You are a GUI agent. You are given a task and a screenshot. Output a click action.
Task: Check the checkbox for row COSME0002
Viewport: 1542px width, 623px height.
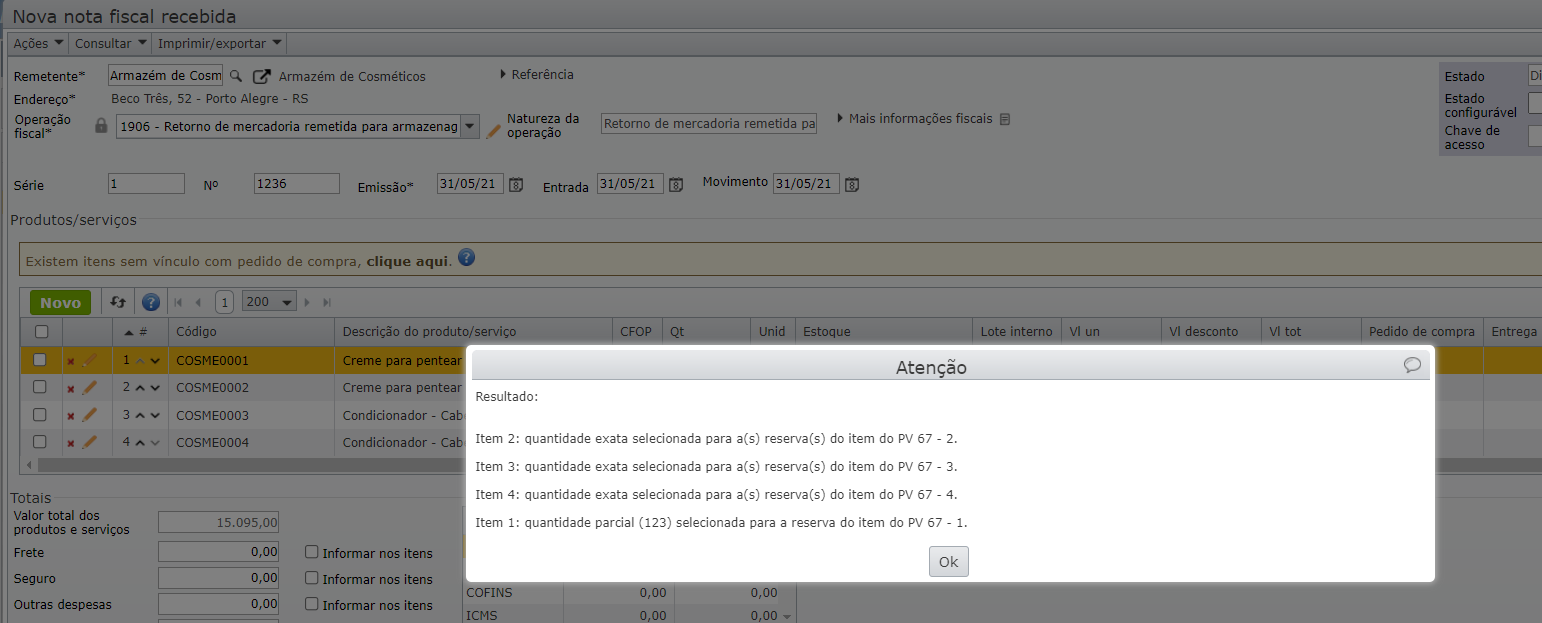coord(40,387)
